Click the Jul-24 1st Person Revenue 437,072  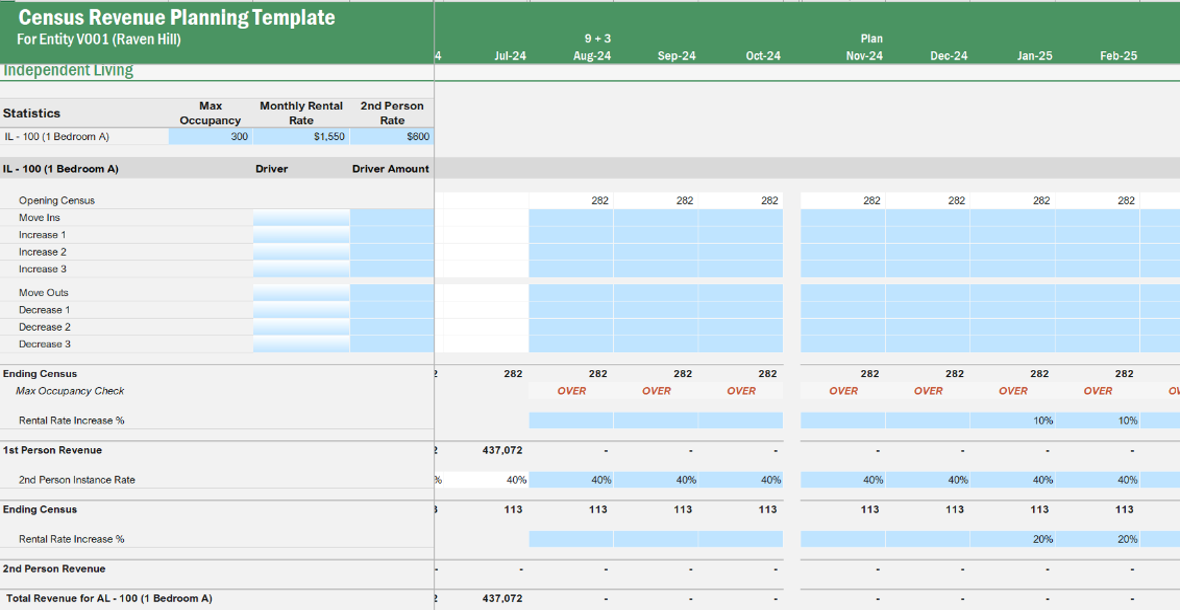(x=485, y=451)
